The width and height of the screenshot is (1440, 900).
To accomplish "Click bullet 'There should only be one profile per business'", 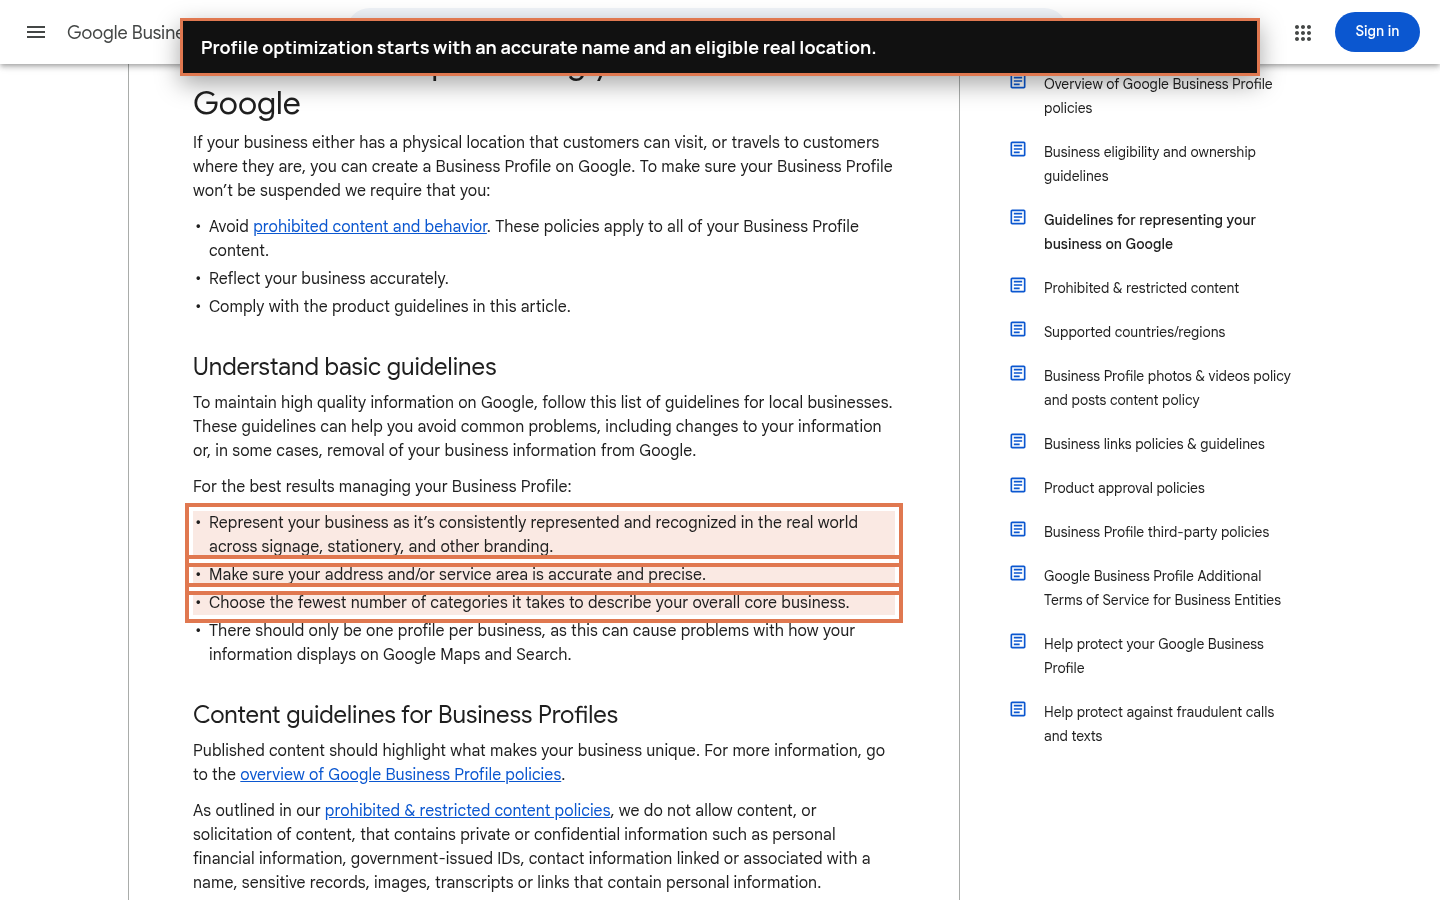I will coord(532,643).
